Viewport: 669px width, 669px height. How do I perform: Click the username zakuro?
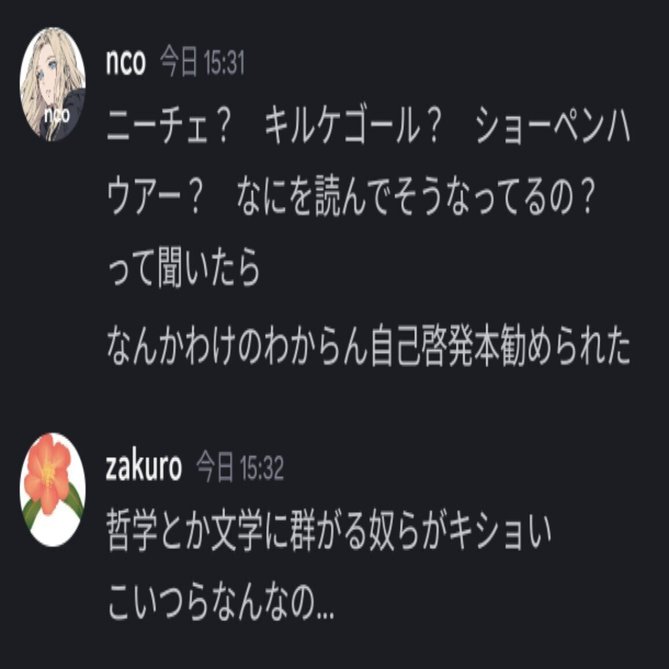click(144, 467)
